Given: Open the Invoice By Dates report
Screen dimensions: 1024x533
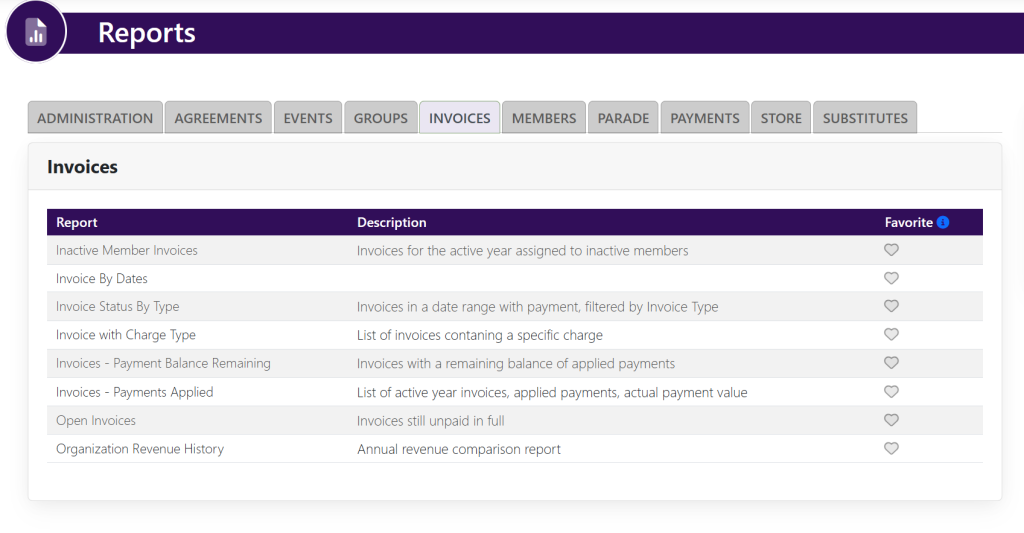Looking at the screenshot, I should point(102,279).
